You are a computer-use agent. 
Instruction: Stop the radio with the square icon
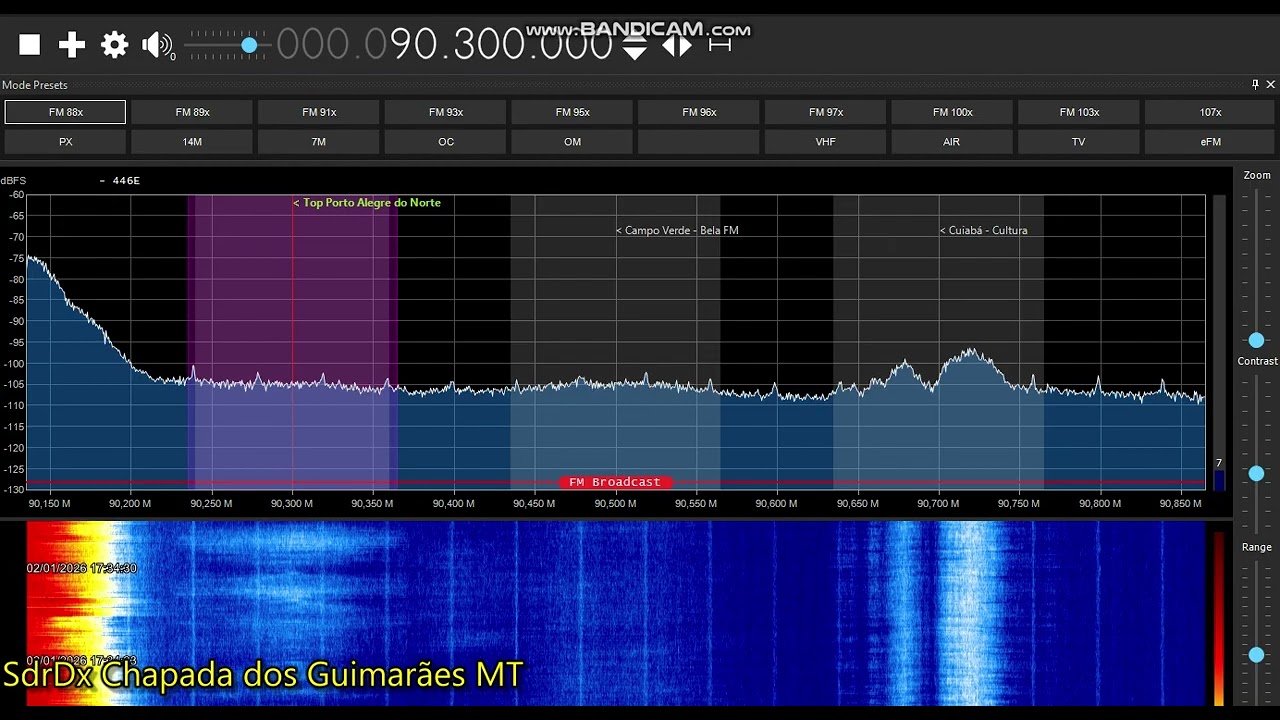tap(30, 44)
